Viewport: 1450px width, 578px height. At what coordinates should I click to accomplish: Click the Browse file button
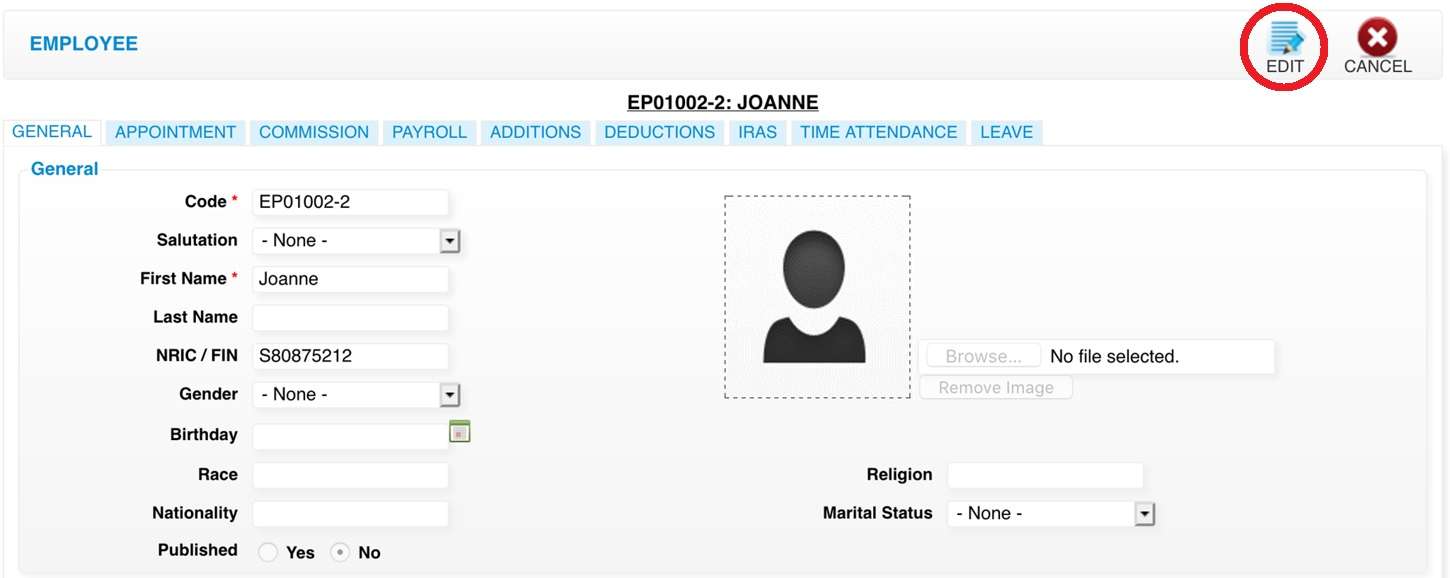click(x=983, y=356)
